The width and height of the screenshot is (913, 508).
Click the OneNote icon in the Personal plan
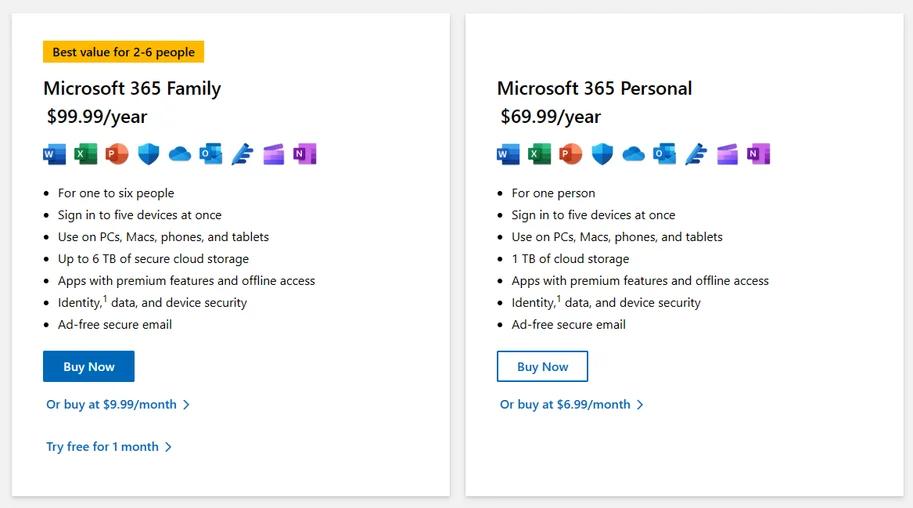coord(759,154)
